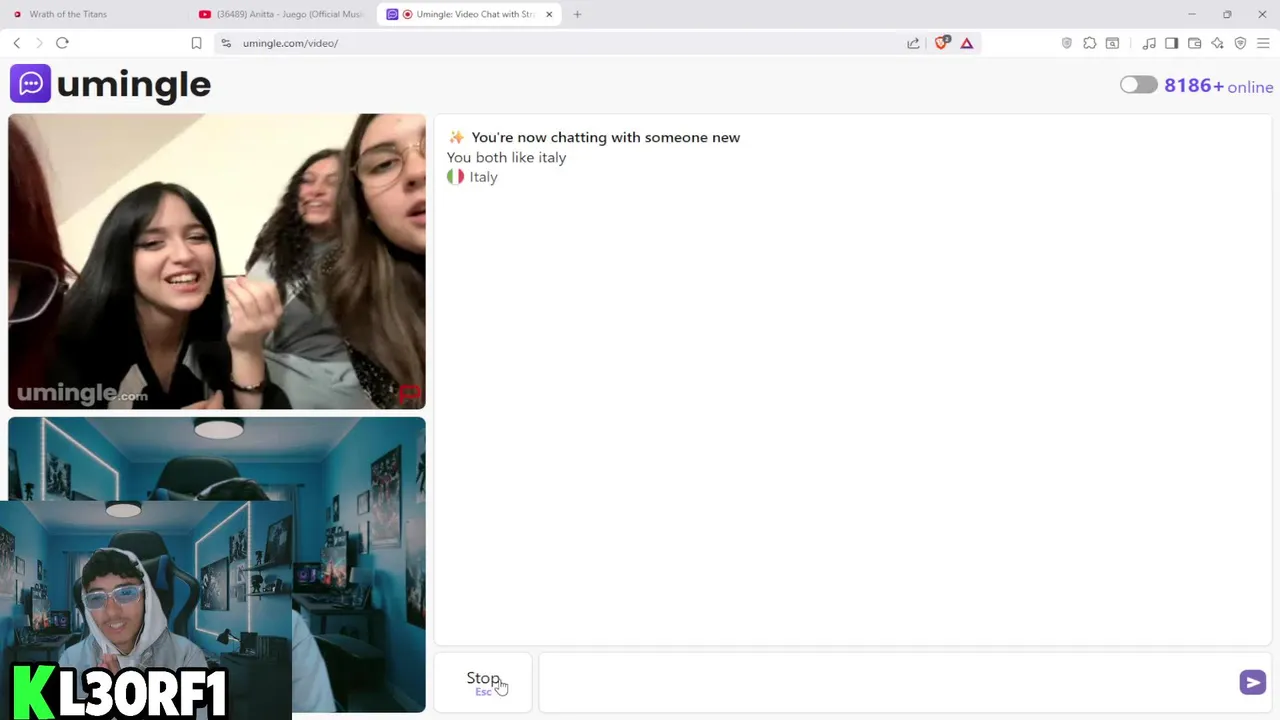
Task: Click the umingle wordmark link
Action: (x=134, y=85)
